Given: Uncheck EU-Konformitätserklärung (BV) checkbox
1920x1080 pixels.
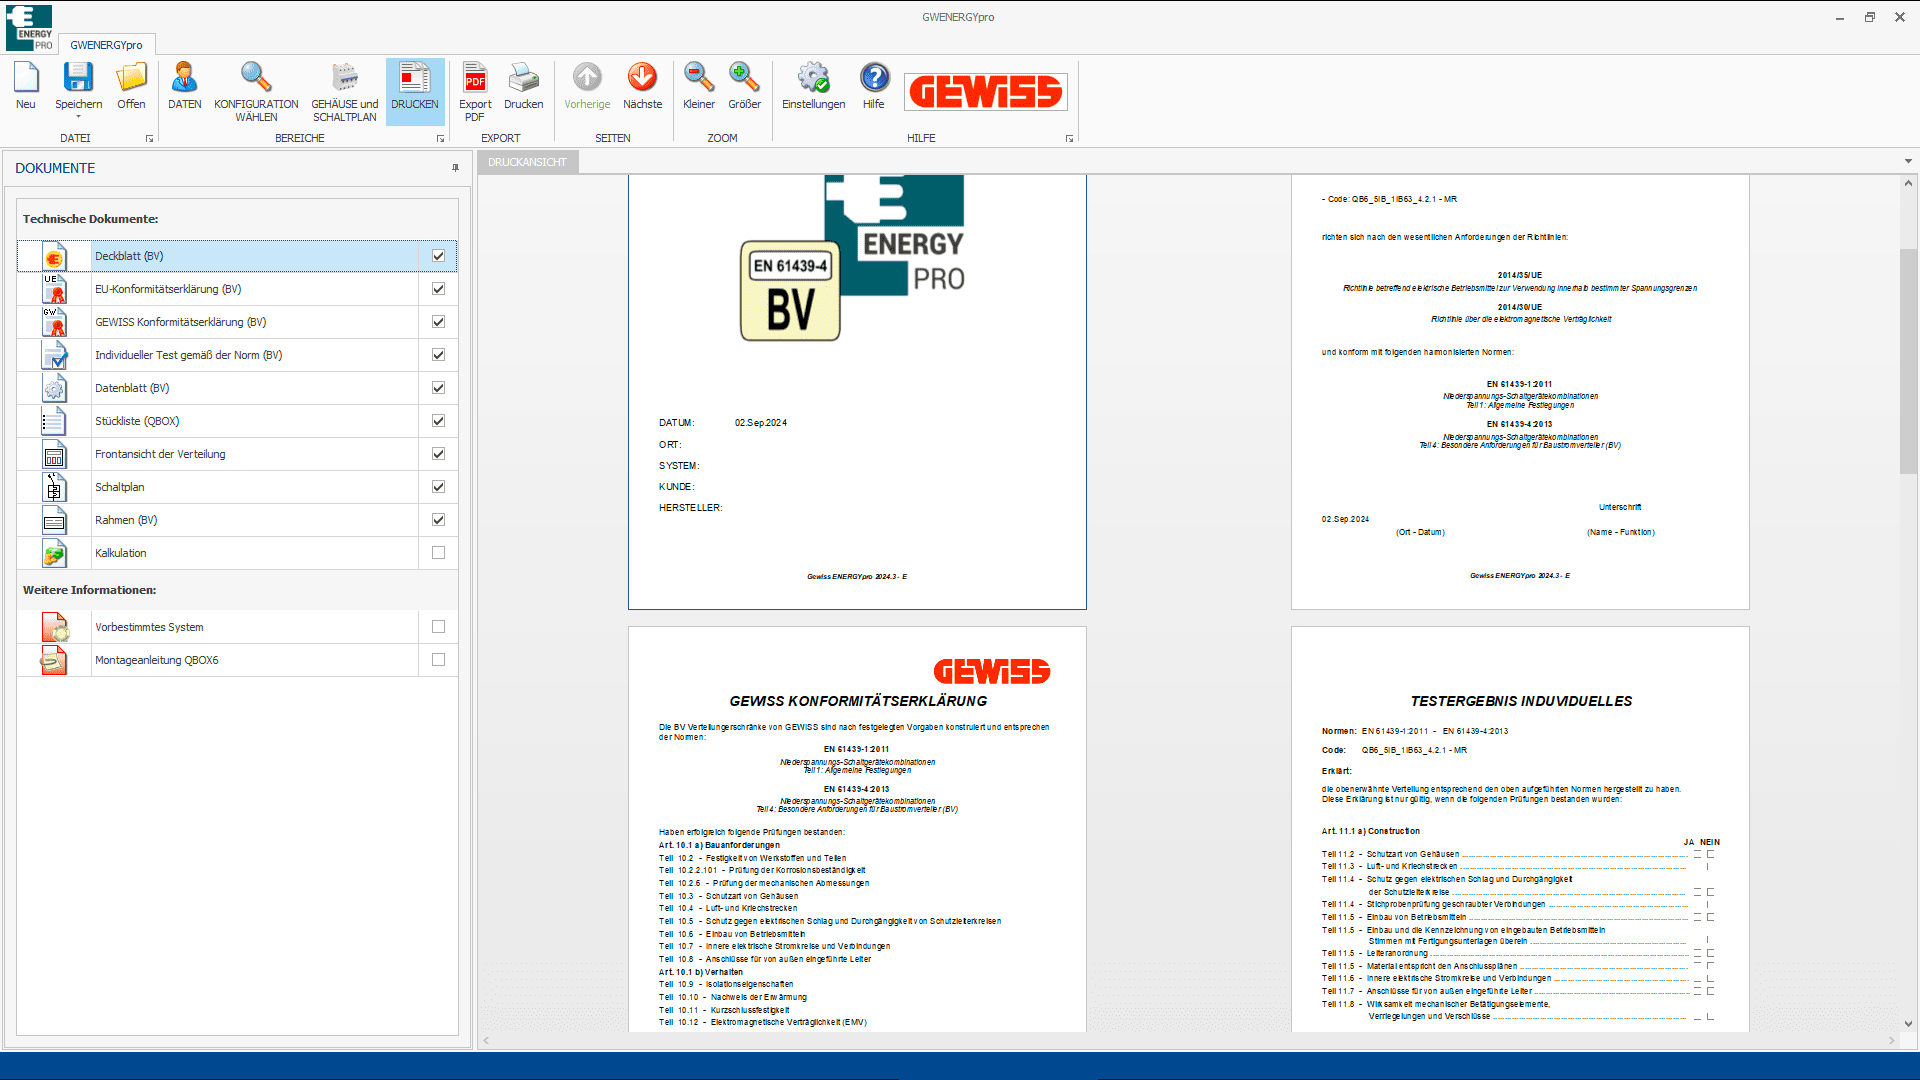Looking at the screenshot, I should click(x=438, y=289).
